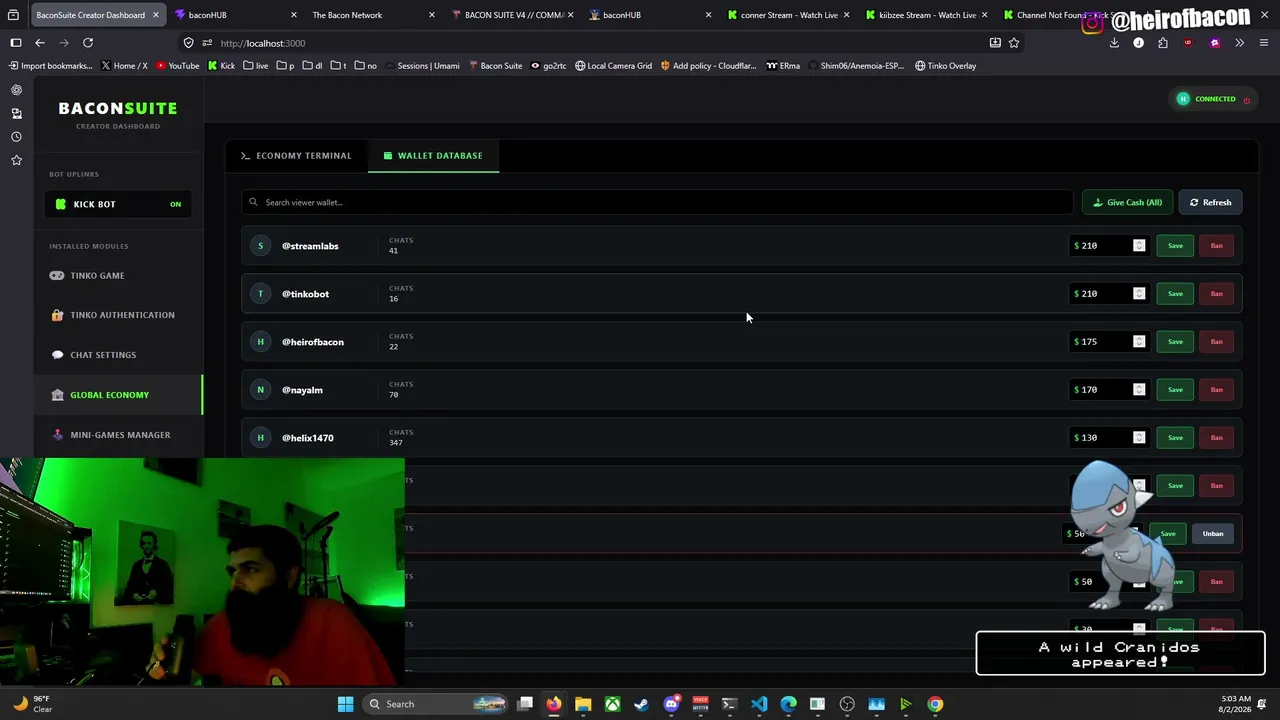
Task: Select the Global Economy module
Action: (118, 395)
